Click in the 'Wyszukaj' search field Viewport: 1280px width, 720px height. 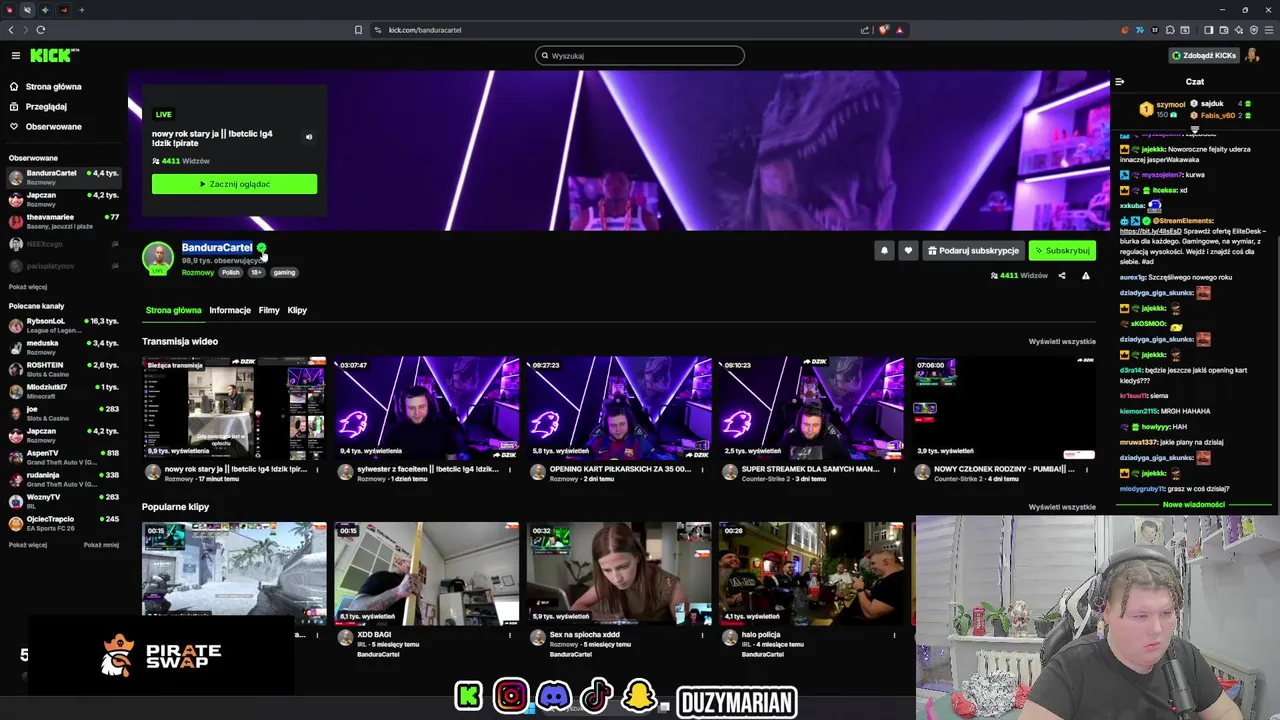(640, 56)
